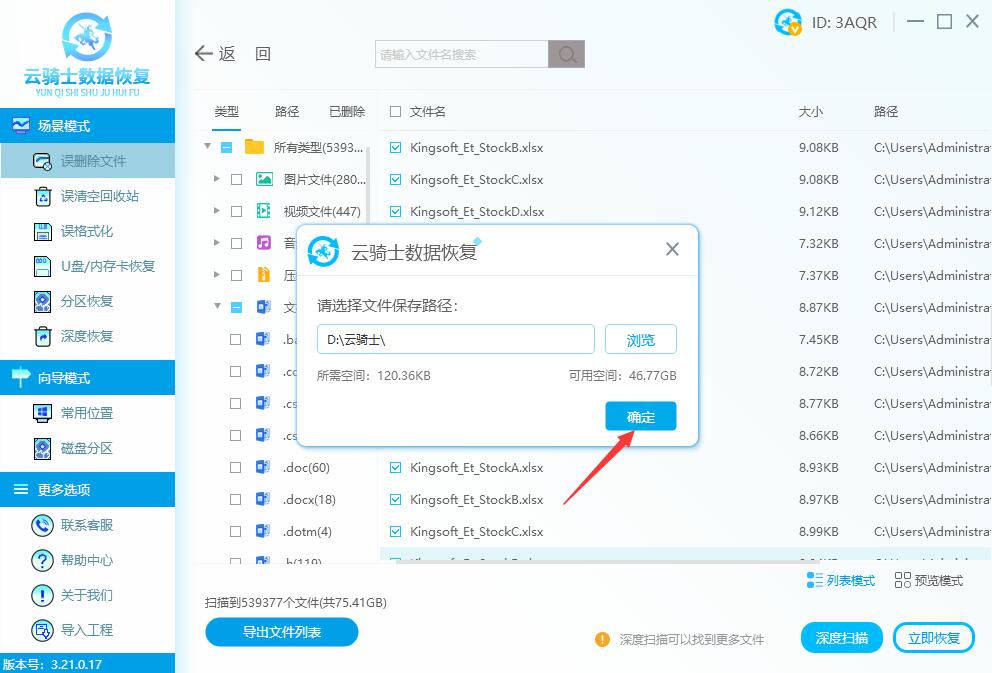
Task: Expand the 图片文件 tree node
Action: click(217, 179)
